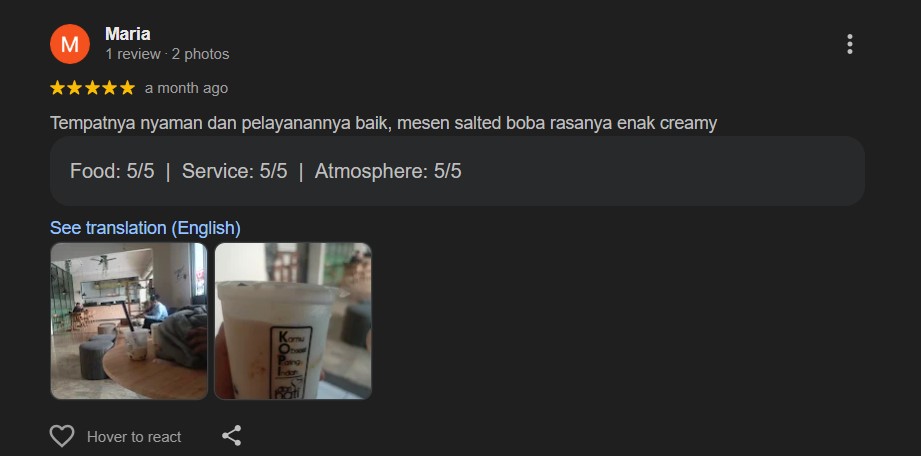Viewport: 921px width, 456px height.
Task: Click the fifth yellow rating star
Action: 127,88
